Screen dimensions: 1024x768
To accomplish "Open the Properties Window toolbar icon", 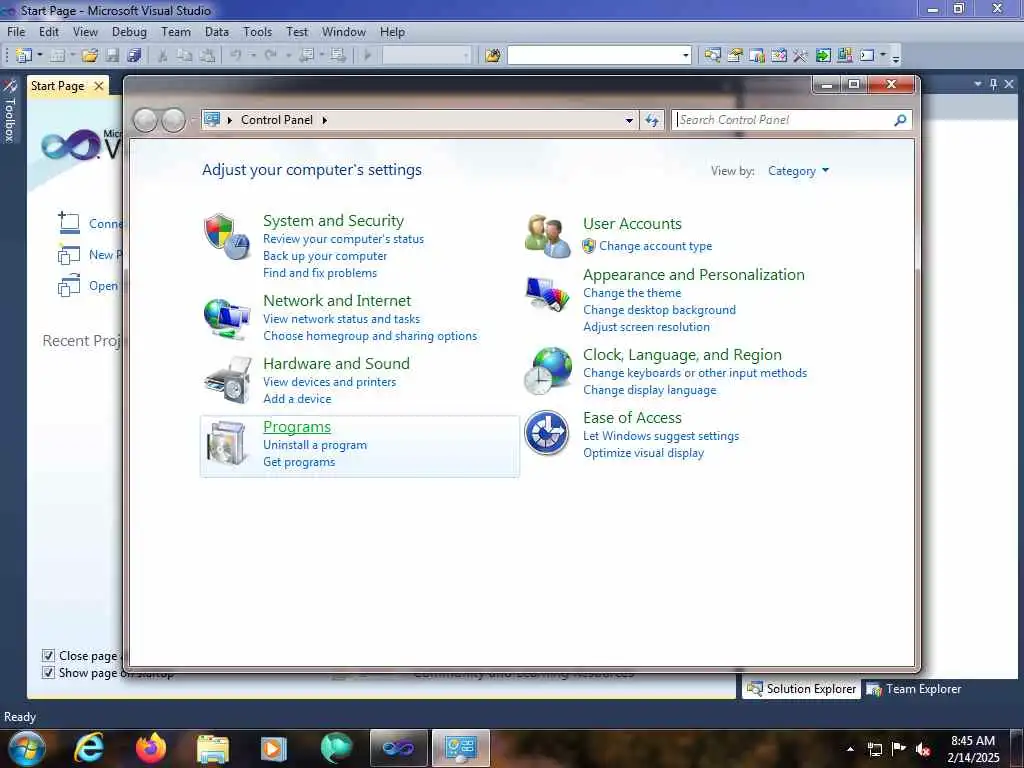I will (735, 56).
